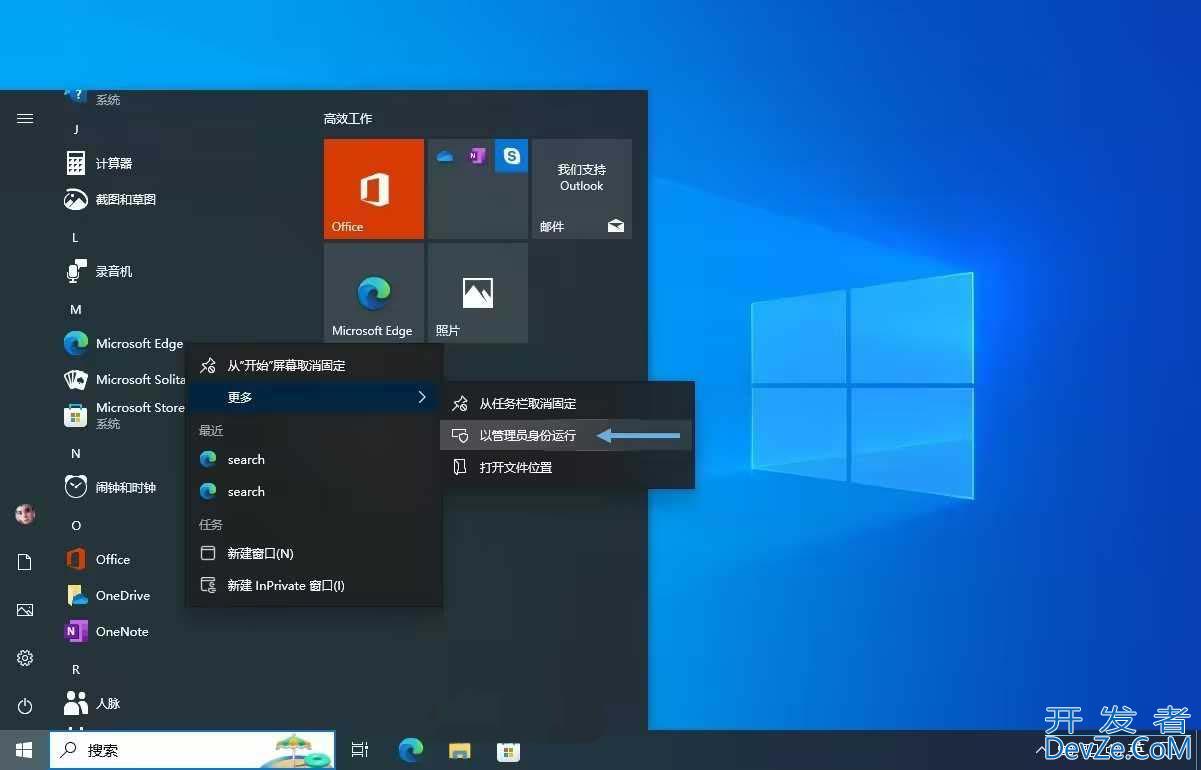Open File Explorer from the taskbar
The width and height of the screenshot is (1201, 770).
(459, 750)
